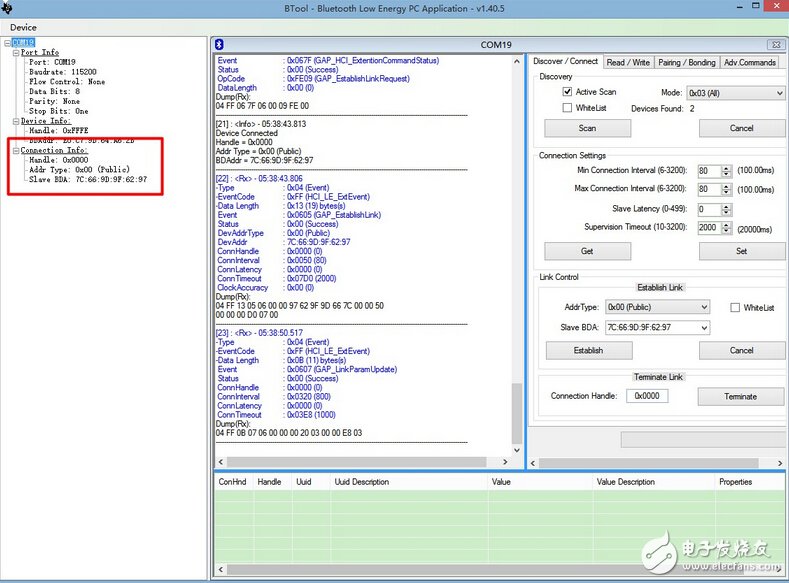
Task: Open the Device menu
Action: (23, 27)
